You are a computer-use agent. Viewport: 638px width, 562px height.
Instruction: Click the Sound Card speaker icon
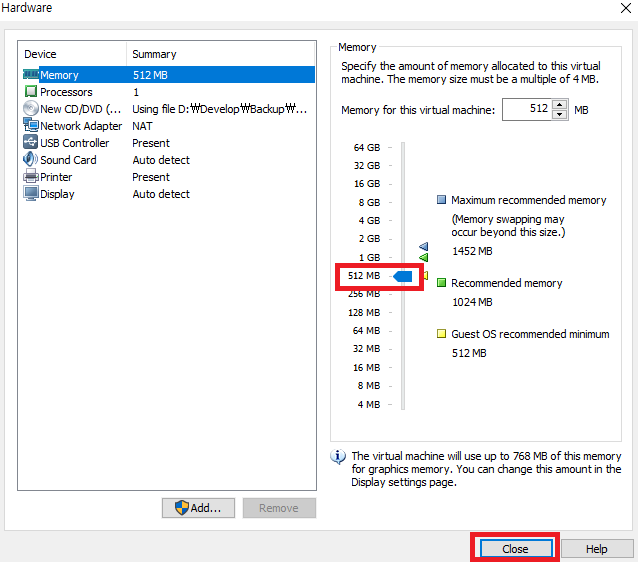31,160
